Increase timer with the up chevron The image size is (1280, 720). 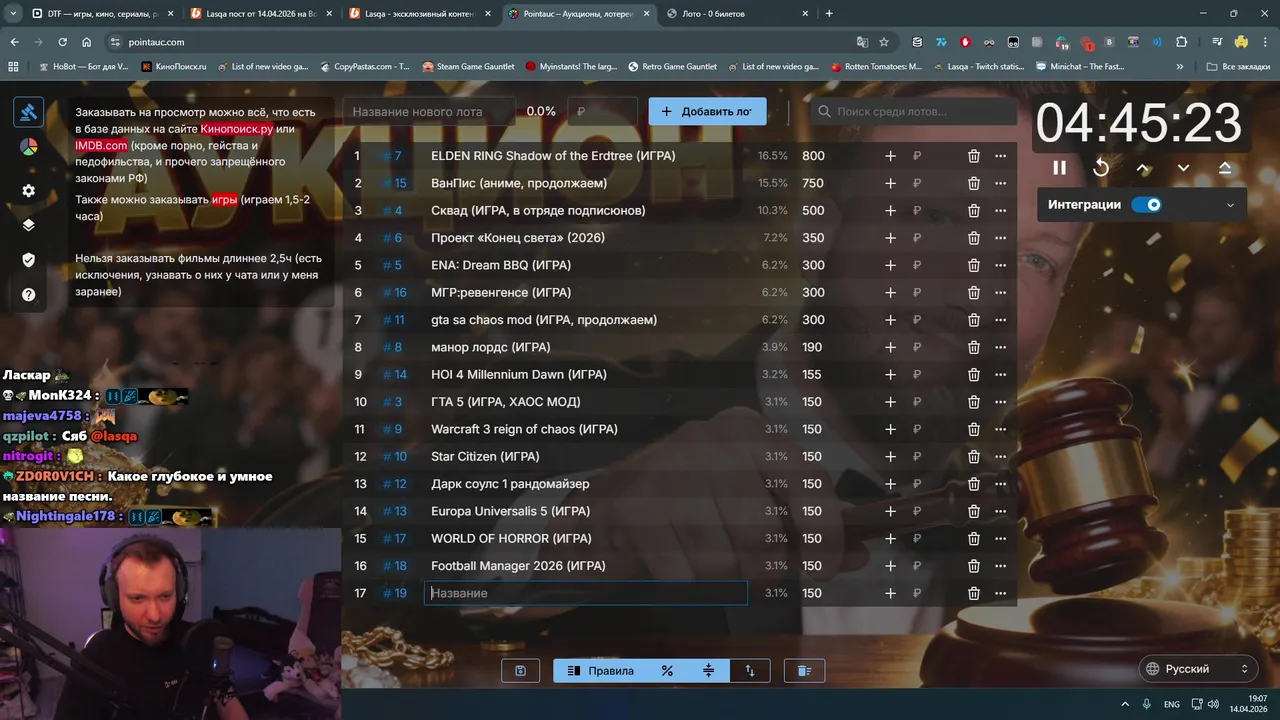pos(1143,168)
